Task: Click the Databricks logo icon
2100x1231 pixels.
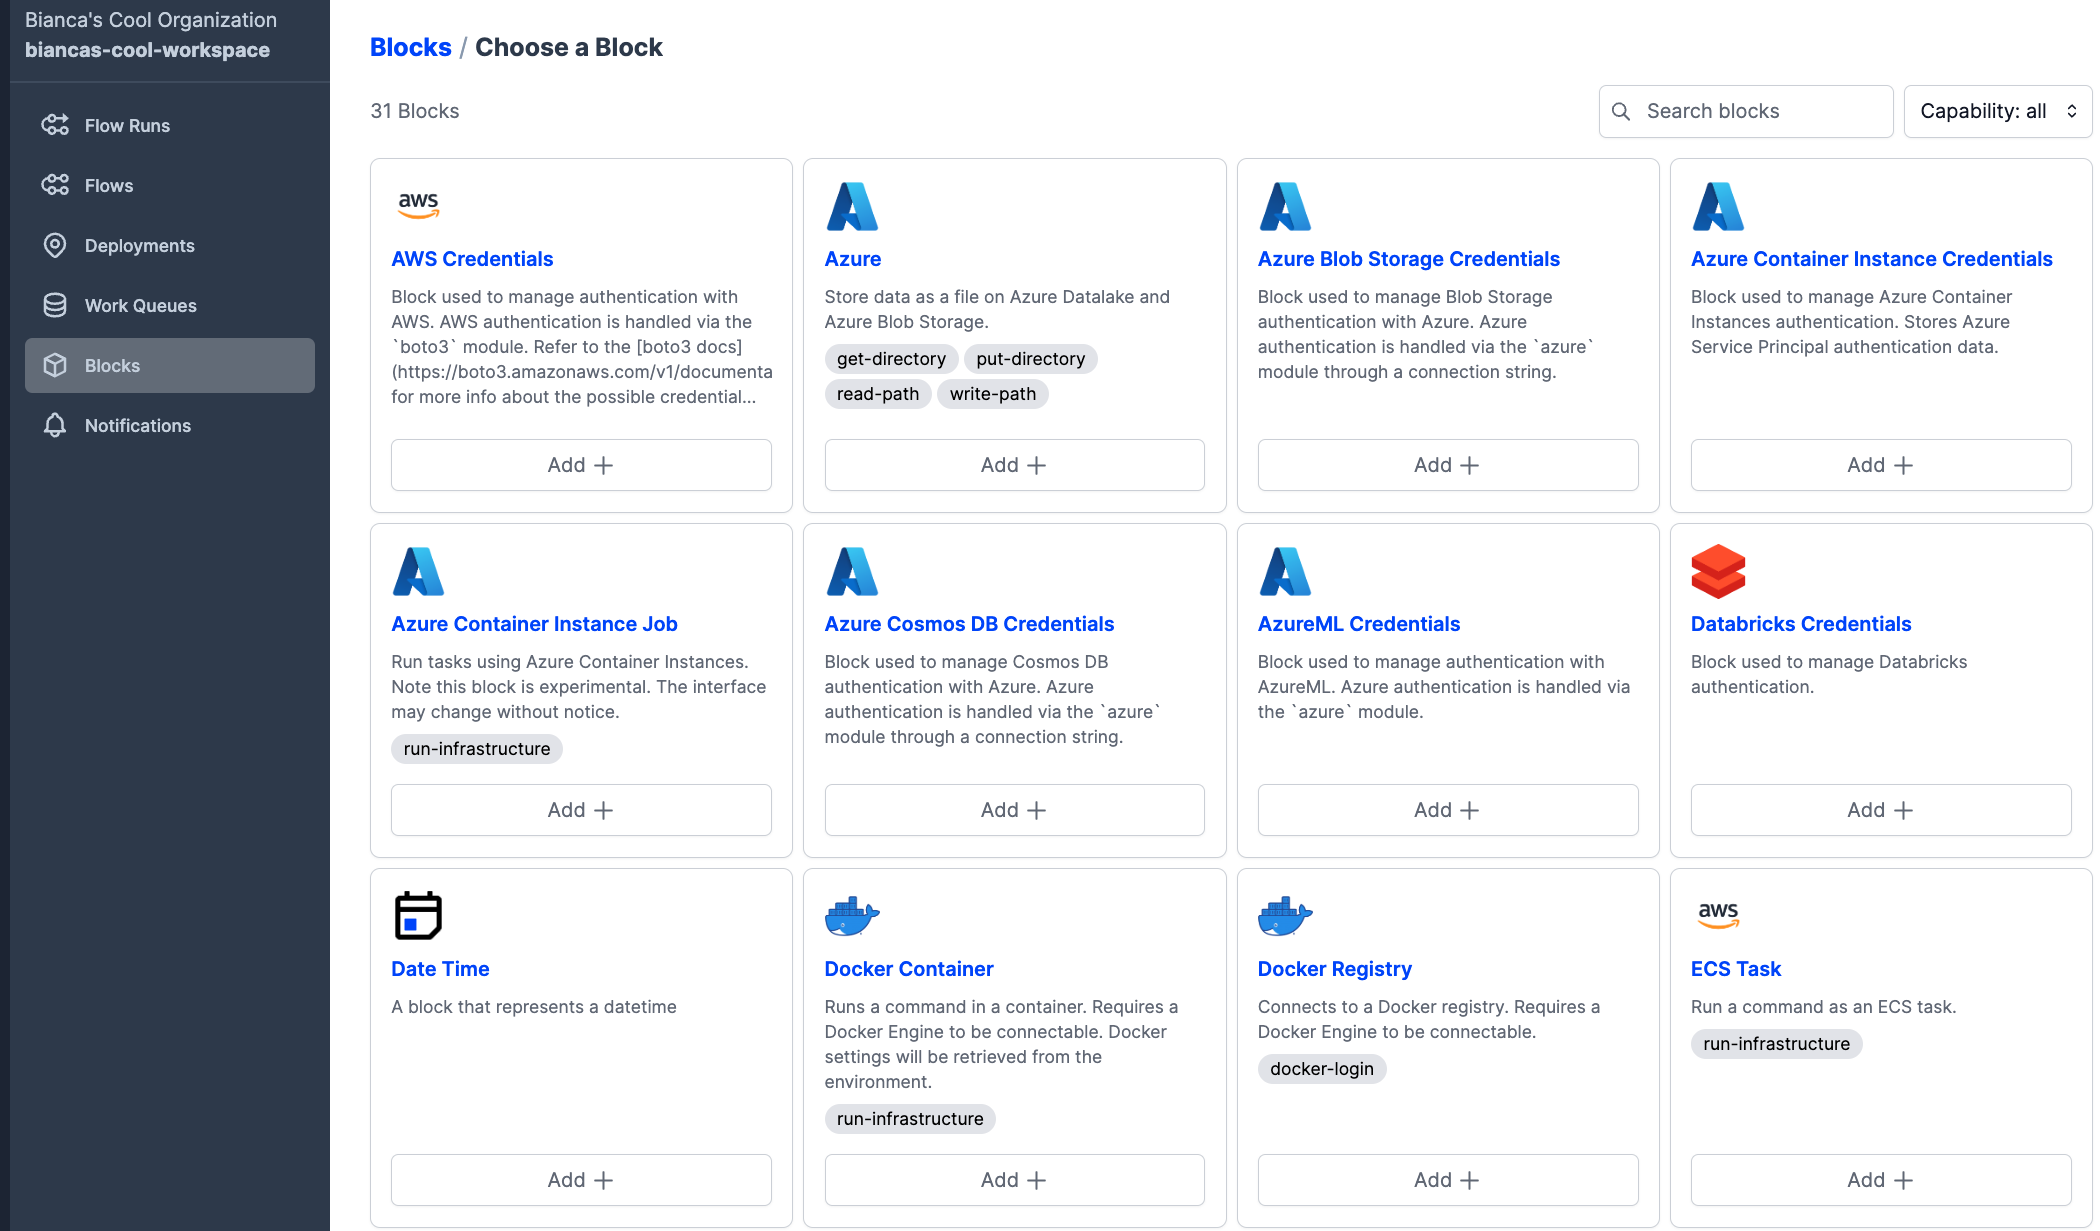Action: 1718,571
